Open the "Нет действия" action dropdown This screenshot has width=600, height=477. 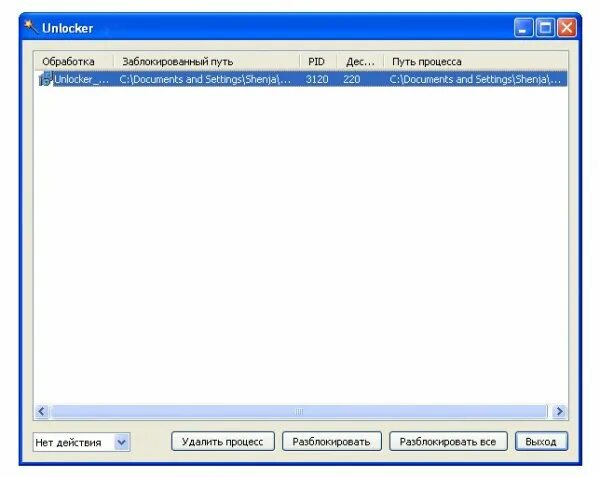[x=82, y=442]
